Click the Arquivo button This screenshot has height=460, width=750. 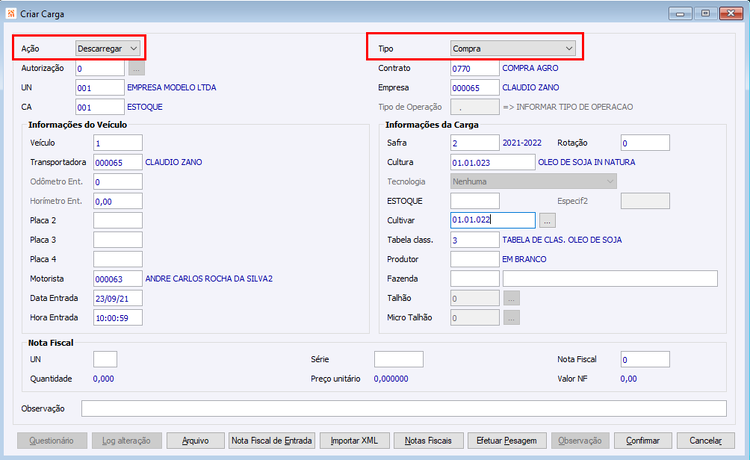pos(195,440)
